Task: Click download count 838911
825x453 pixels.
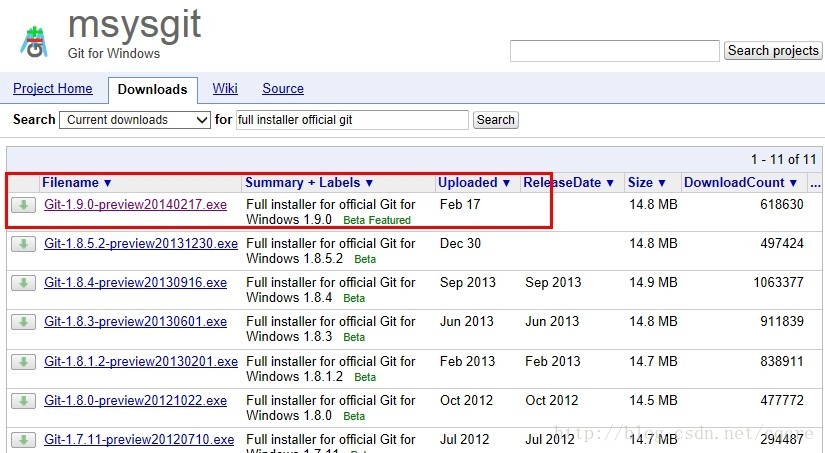Action: [x=782, y=361]
